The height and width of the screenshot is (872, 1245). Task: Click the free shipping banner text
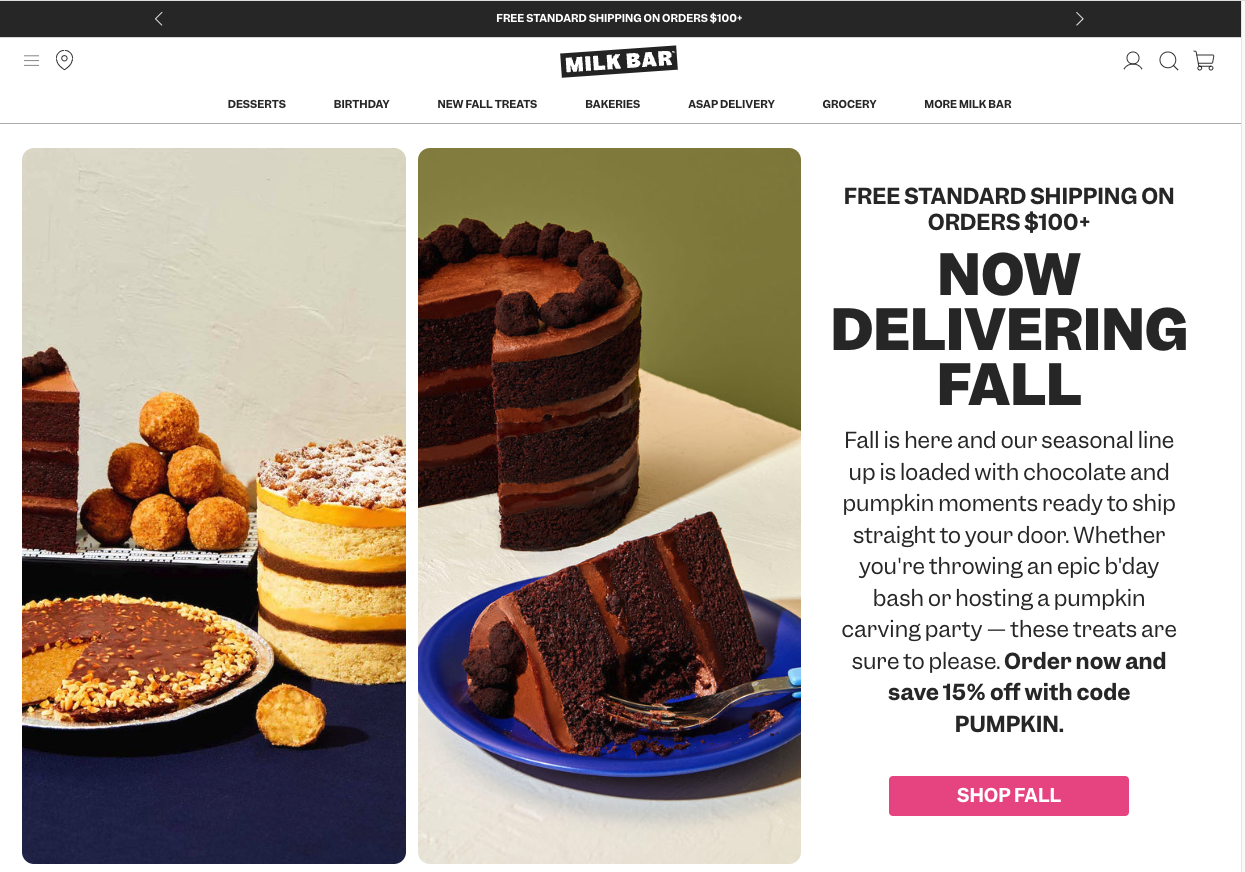(x=619, y=18)
